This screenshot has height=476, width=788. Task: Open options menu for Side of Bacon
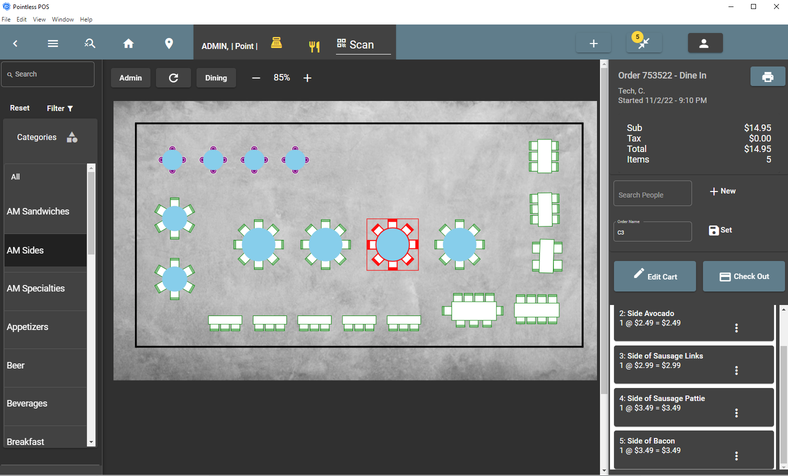(736, 456)
